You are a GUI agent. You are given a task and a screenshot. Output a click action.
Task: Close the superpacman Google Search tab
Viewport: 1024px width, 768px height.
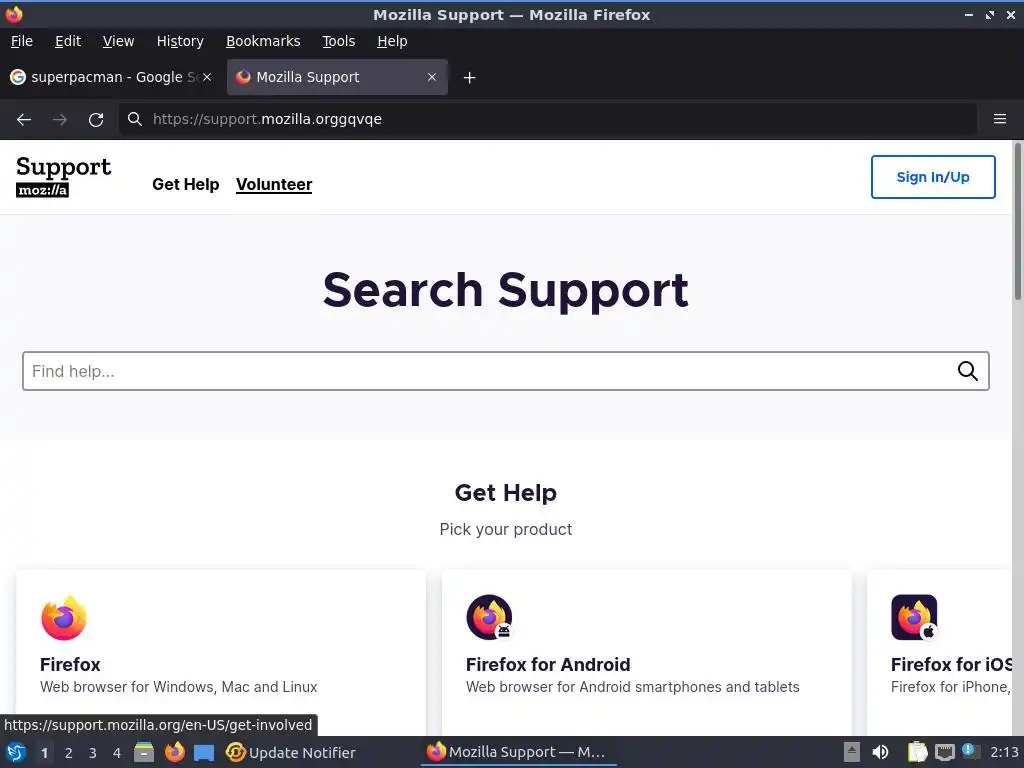207,77
